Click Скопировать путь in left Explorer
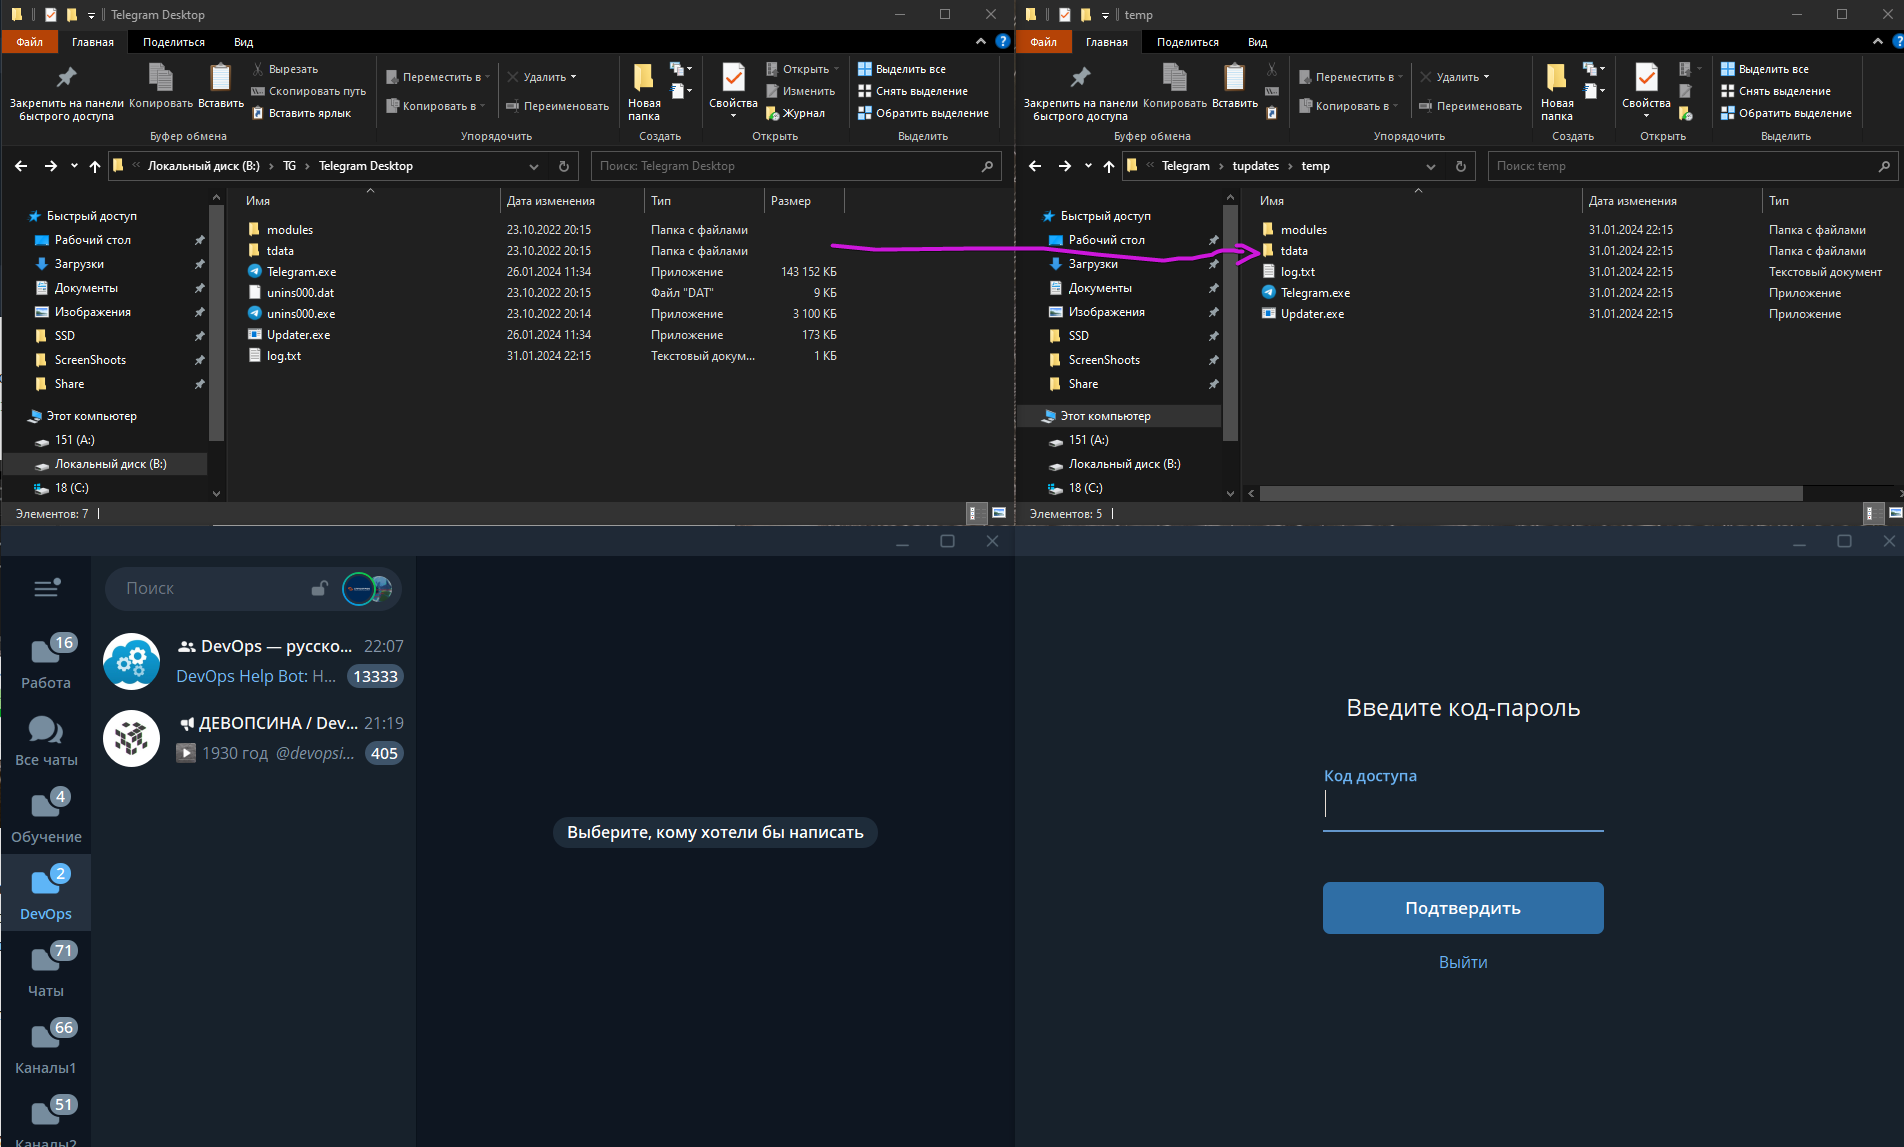Screen dimensions: 1904x1147 point(308,91)
